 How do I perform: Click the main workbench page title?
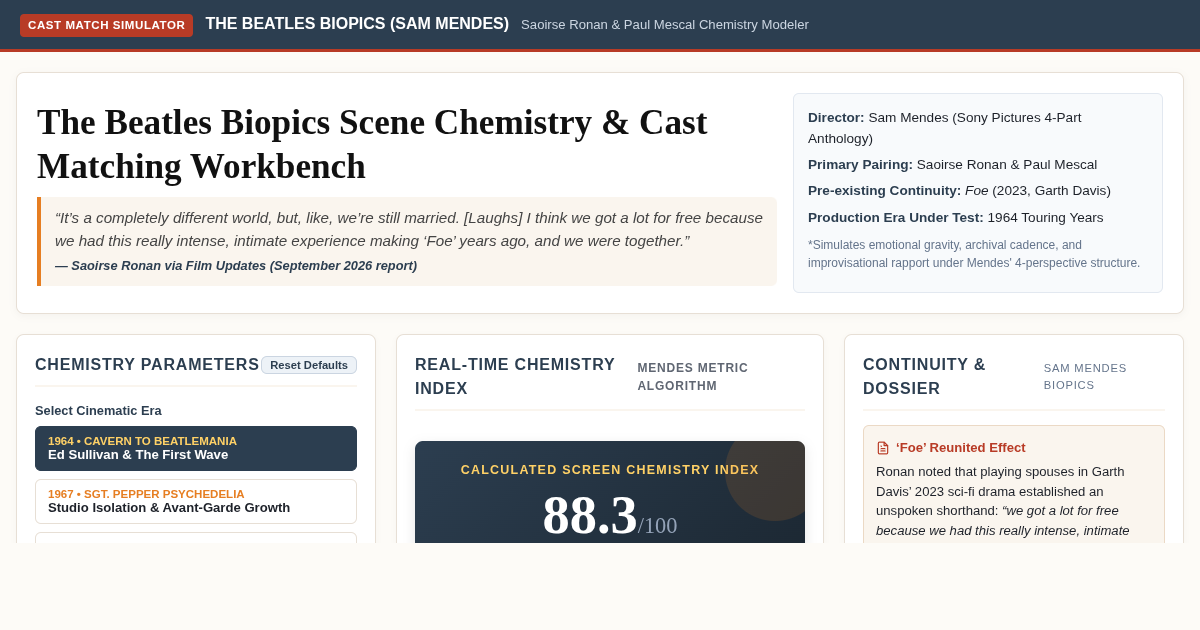click(372, 144)
